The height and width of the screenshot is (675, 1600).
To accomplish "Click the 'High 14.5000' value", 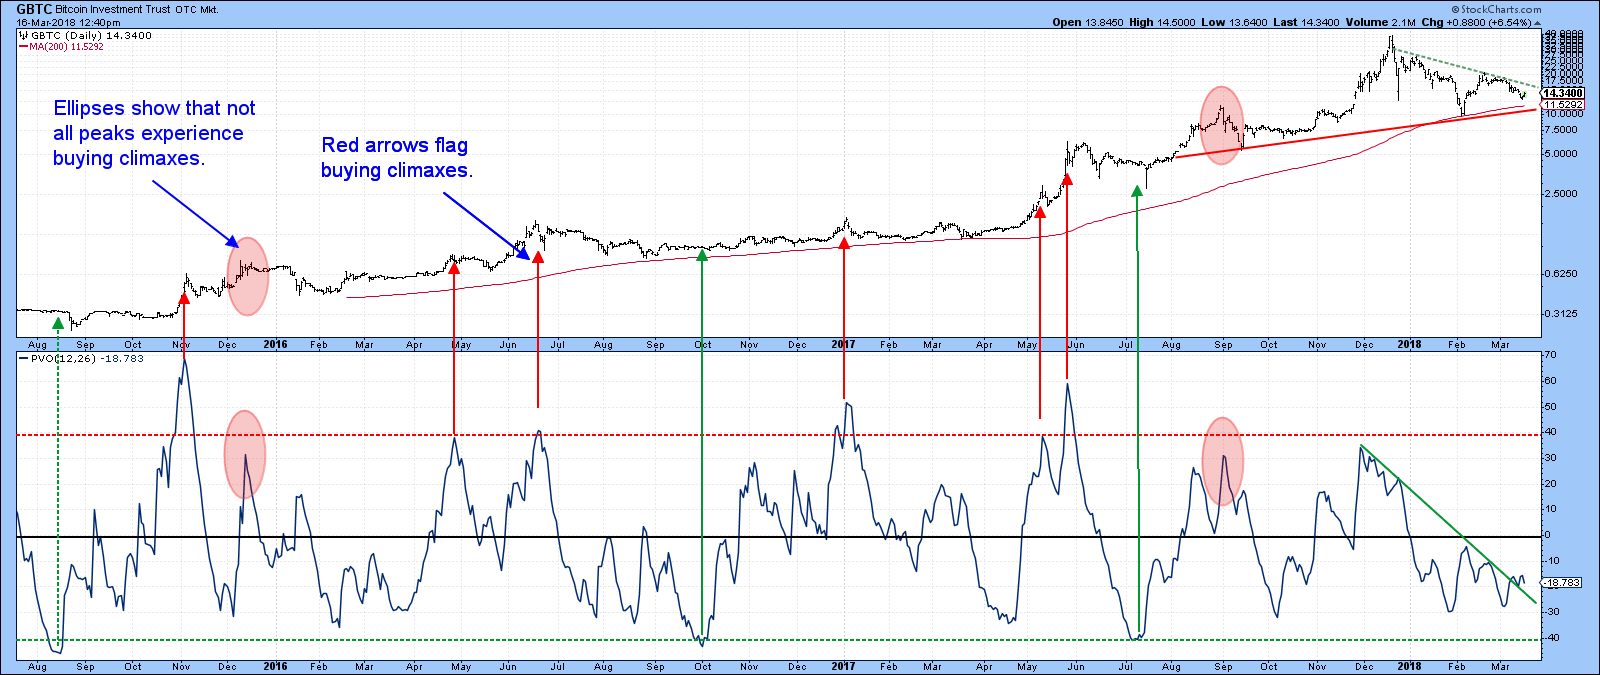I will (1162, 22).
